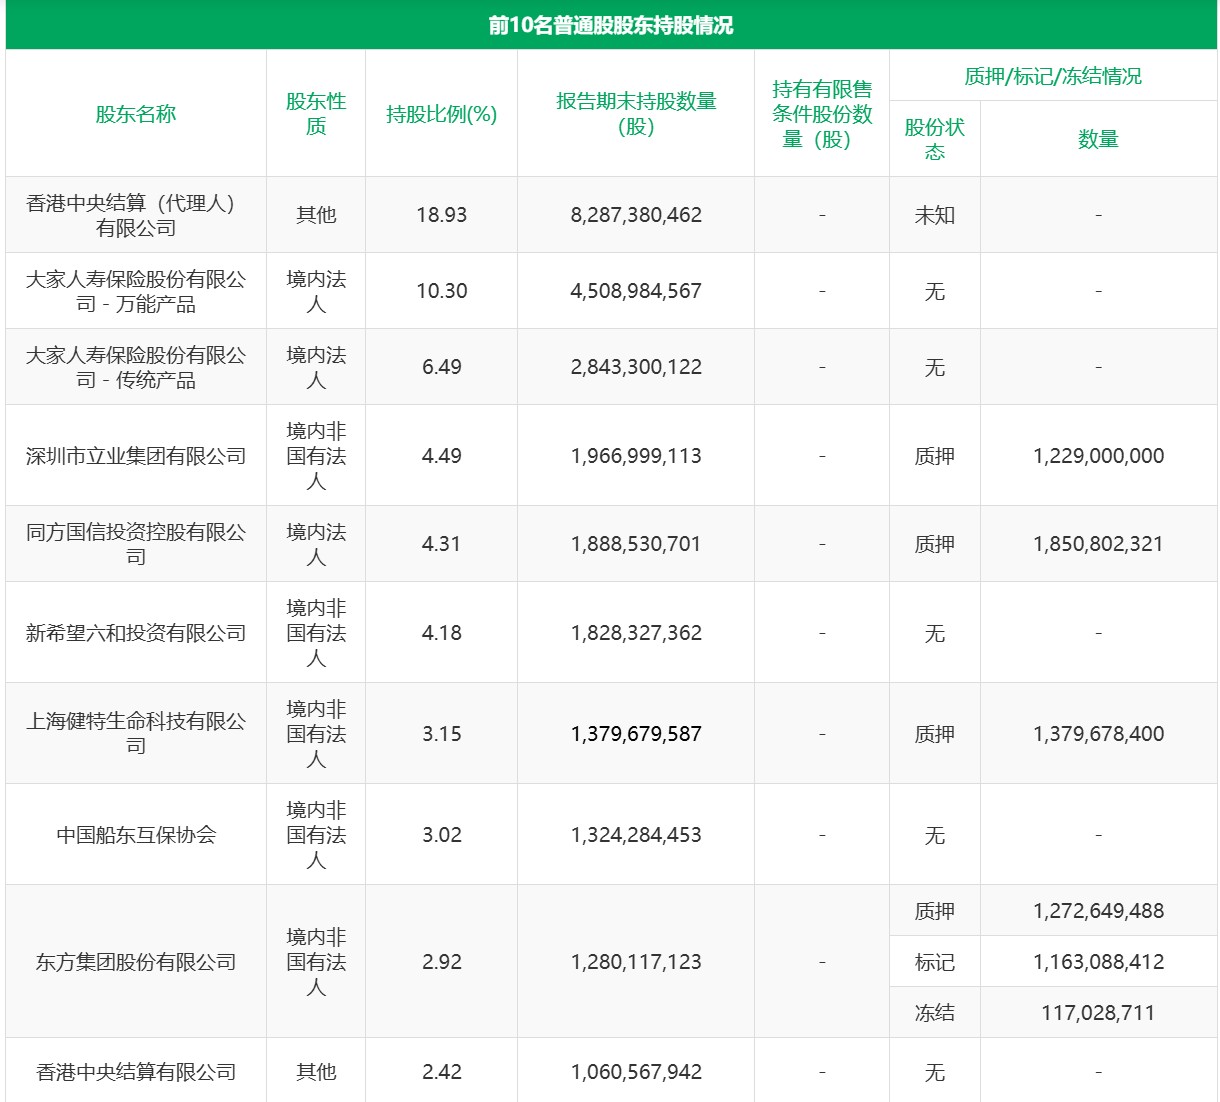Click the 2,843,300,122 share count

click(636, 367)
